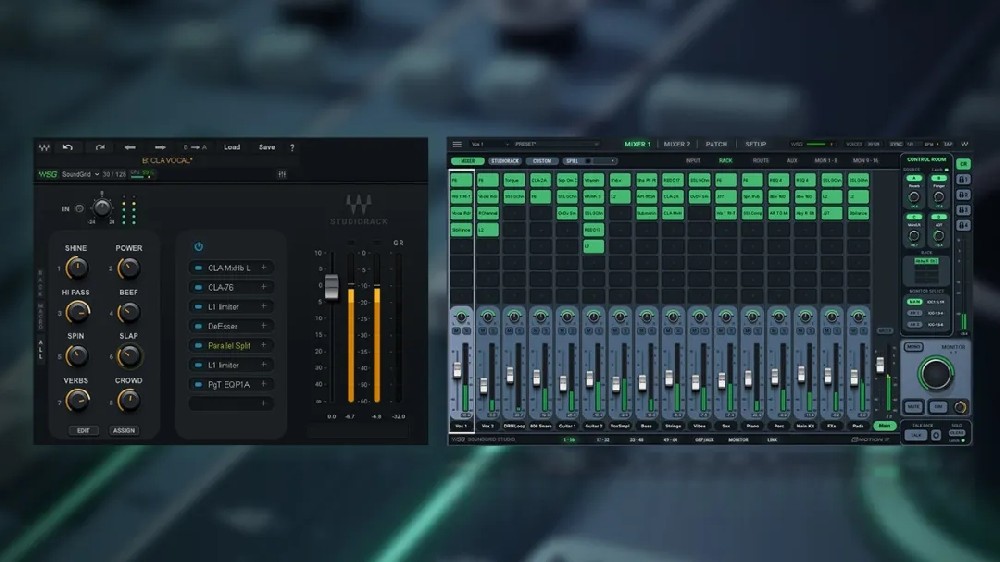Click the lock 2 icon under CR

[964, 195]
